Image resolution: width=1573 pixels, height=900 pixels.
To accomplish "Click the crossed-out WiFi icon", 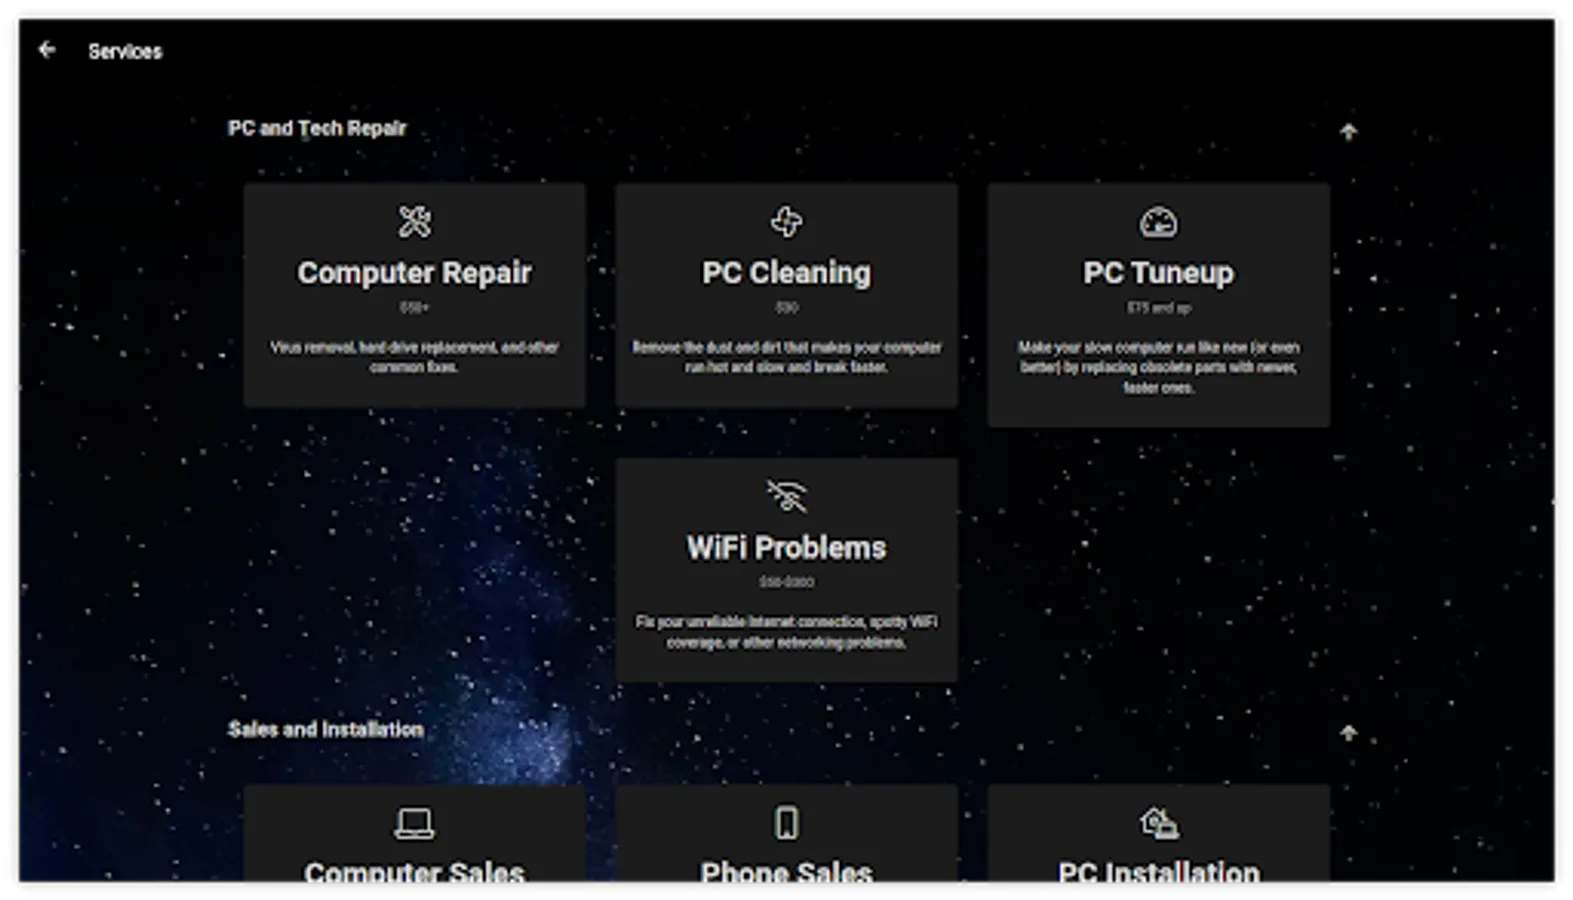I will tap(786, 496).
